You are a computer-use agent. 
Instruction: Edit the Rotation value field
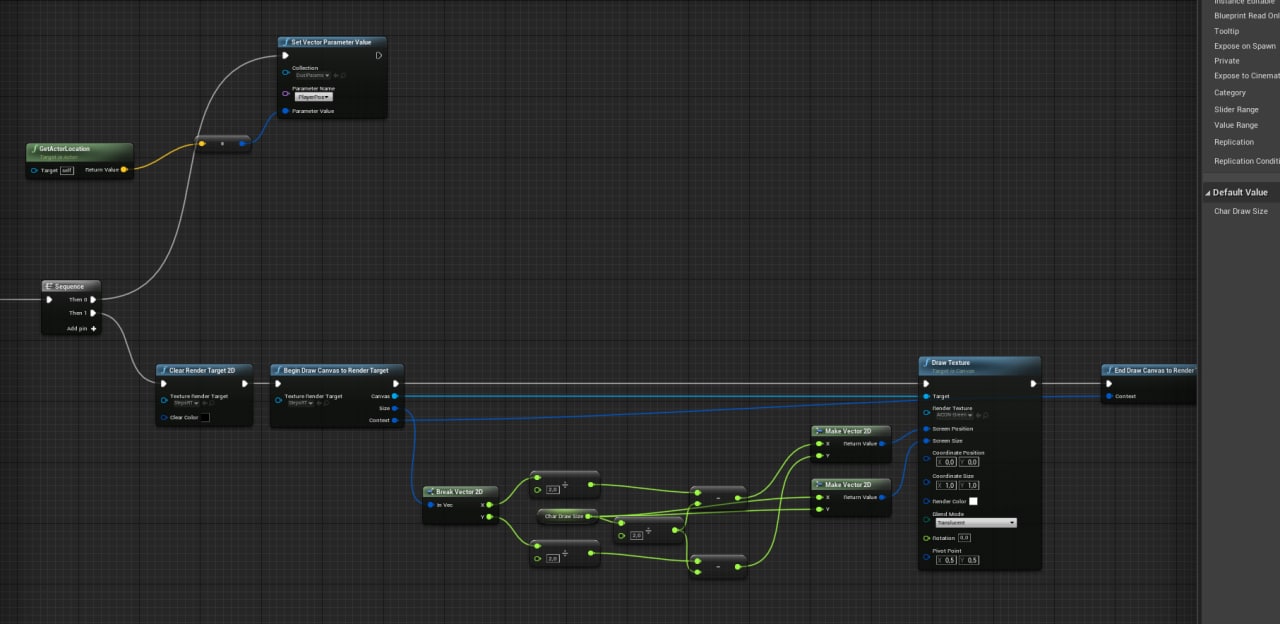point(965,538)
